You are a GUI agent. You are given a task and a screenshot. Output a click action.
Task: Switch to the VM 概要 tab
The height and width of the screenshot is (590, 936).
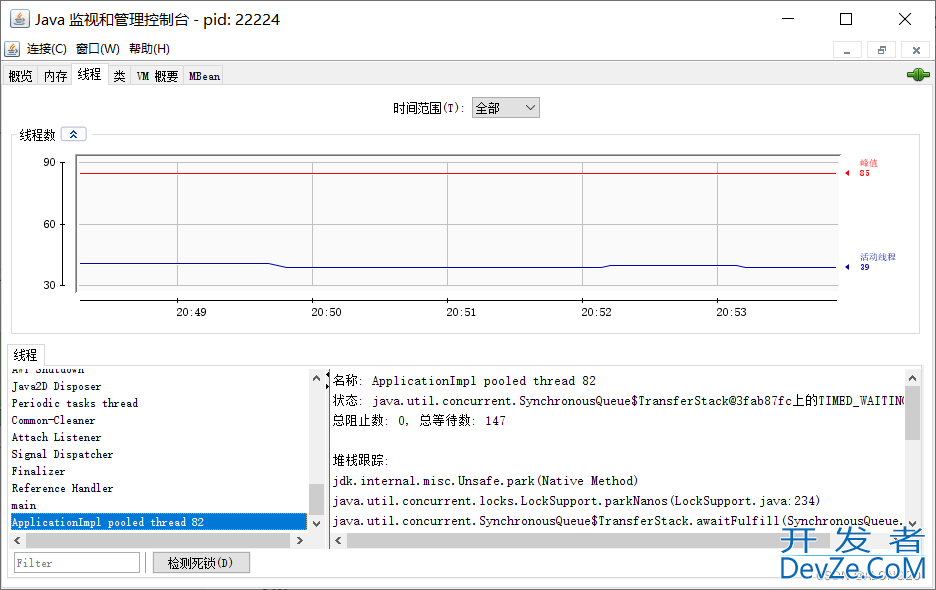(x=157, y=76)
